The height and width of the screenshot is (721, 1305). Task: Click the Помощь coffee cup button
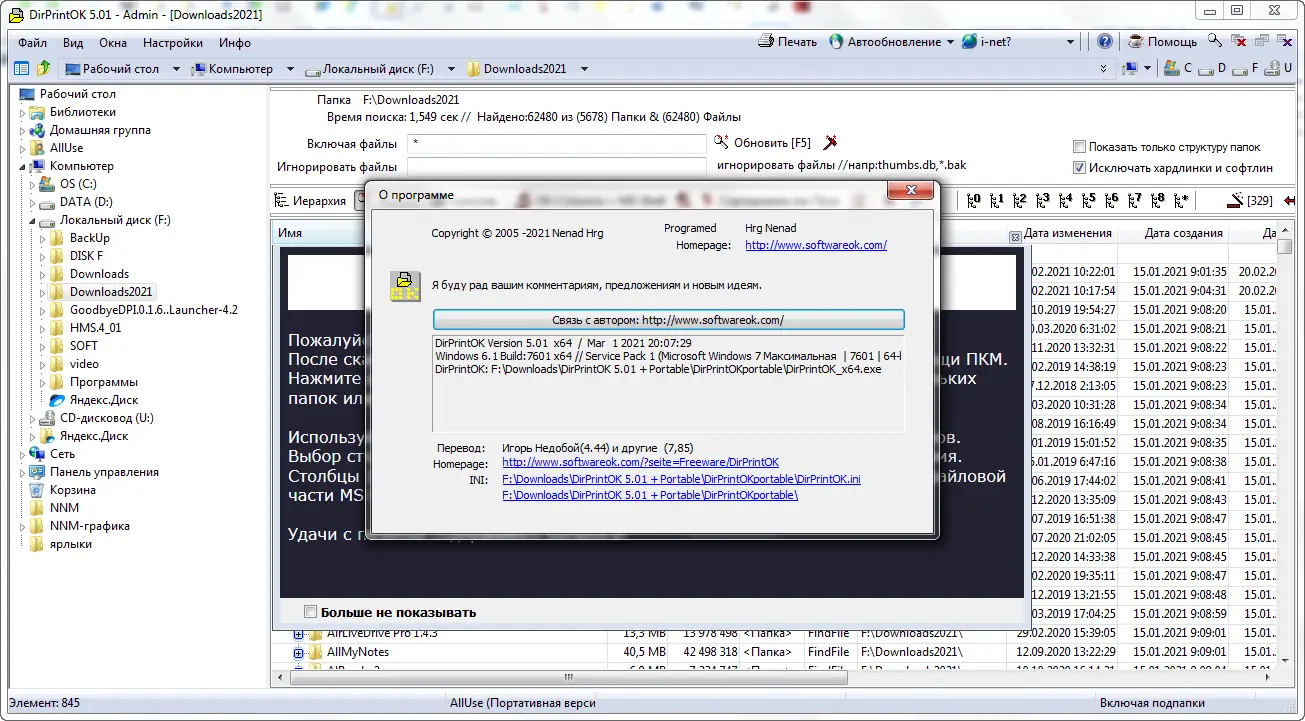pos(1162,42)
